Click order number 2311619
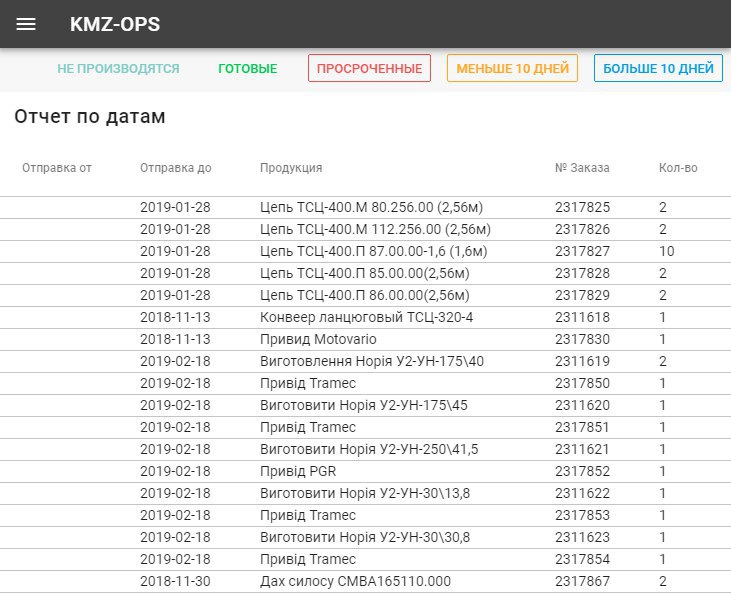The width and height of the screenshot is (731, 595). [582, 361]
